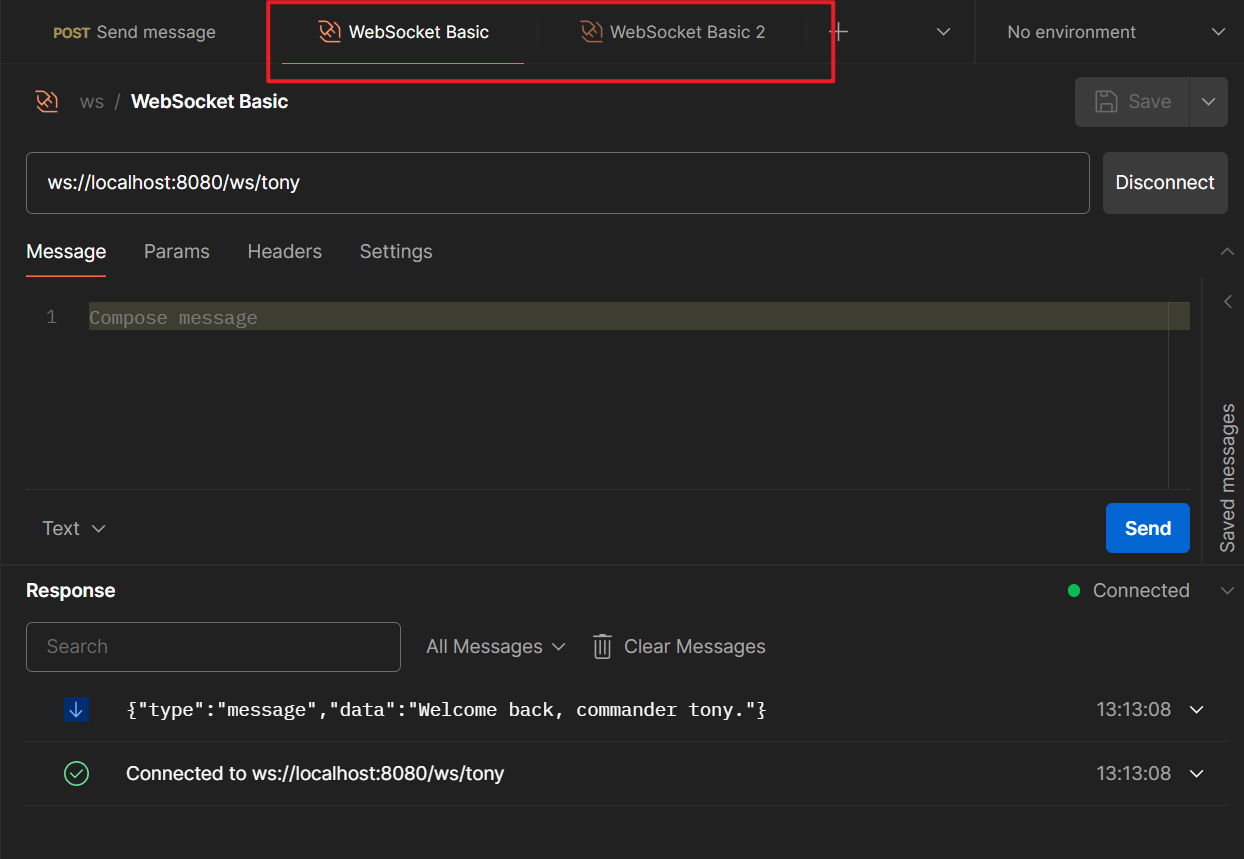
Task: Click the trash icon for Clear Messages
Action: click(x=602, y=647)
